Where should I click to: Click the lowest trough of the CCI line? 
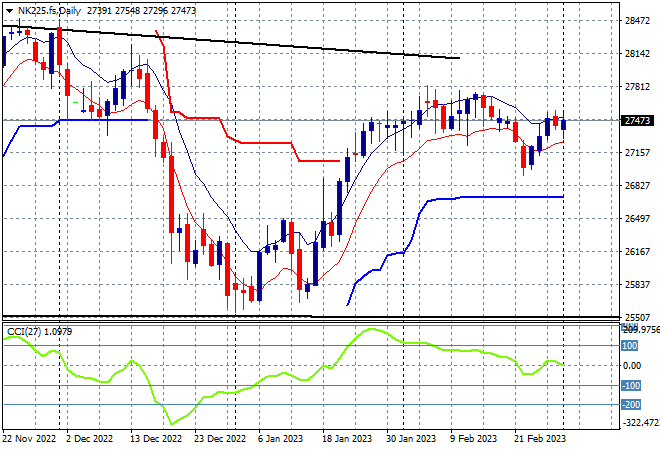pos(171,423)
